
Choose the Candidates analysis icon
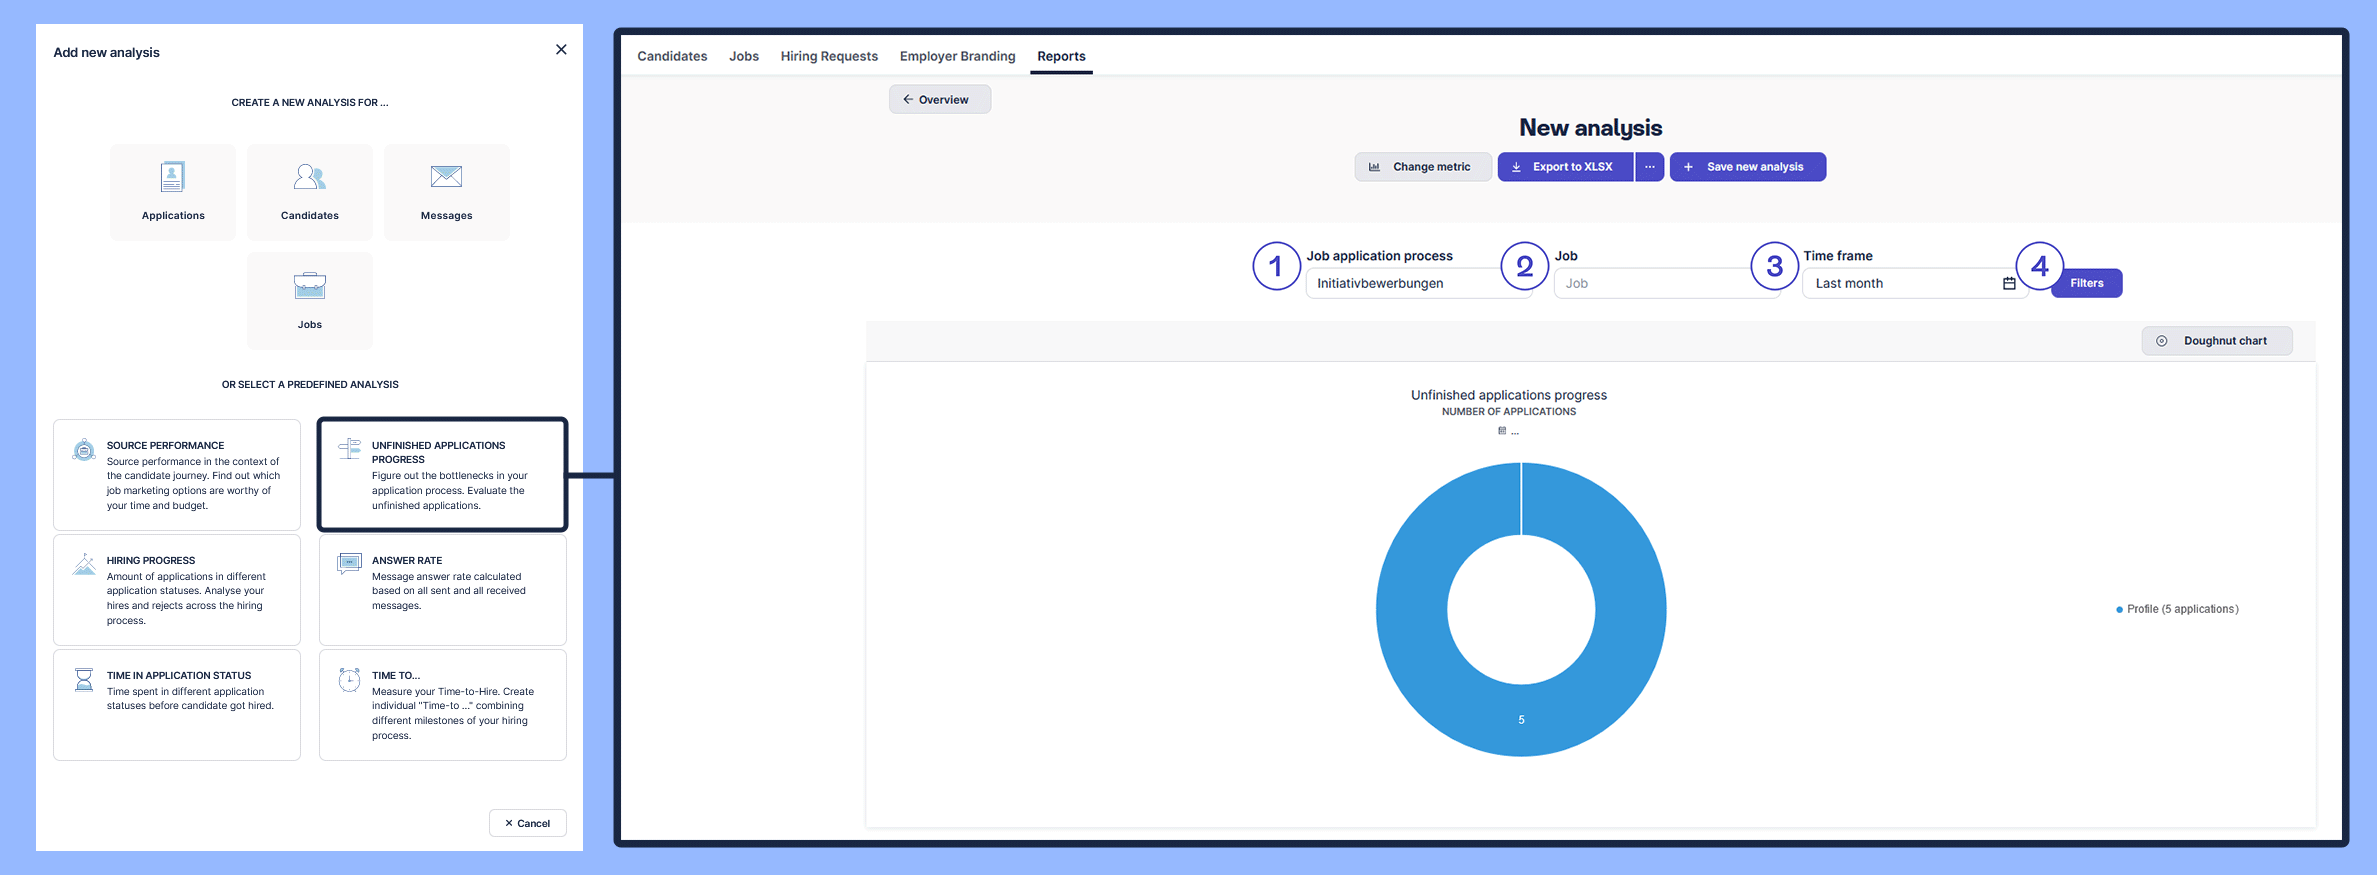coord(309,178)
